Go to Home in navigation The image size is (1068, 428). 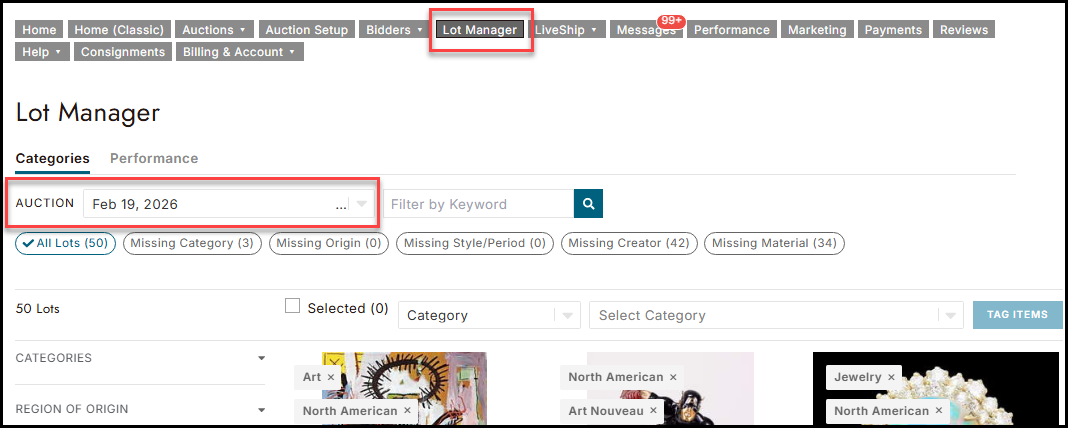click(40, 30)
